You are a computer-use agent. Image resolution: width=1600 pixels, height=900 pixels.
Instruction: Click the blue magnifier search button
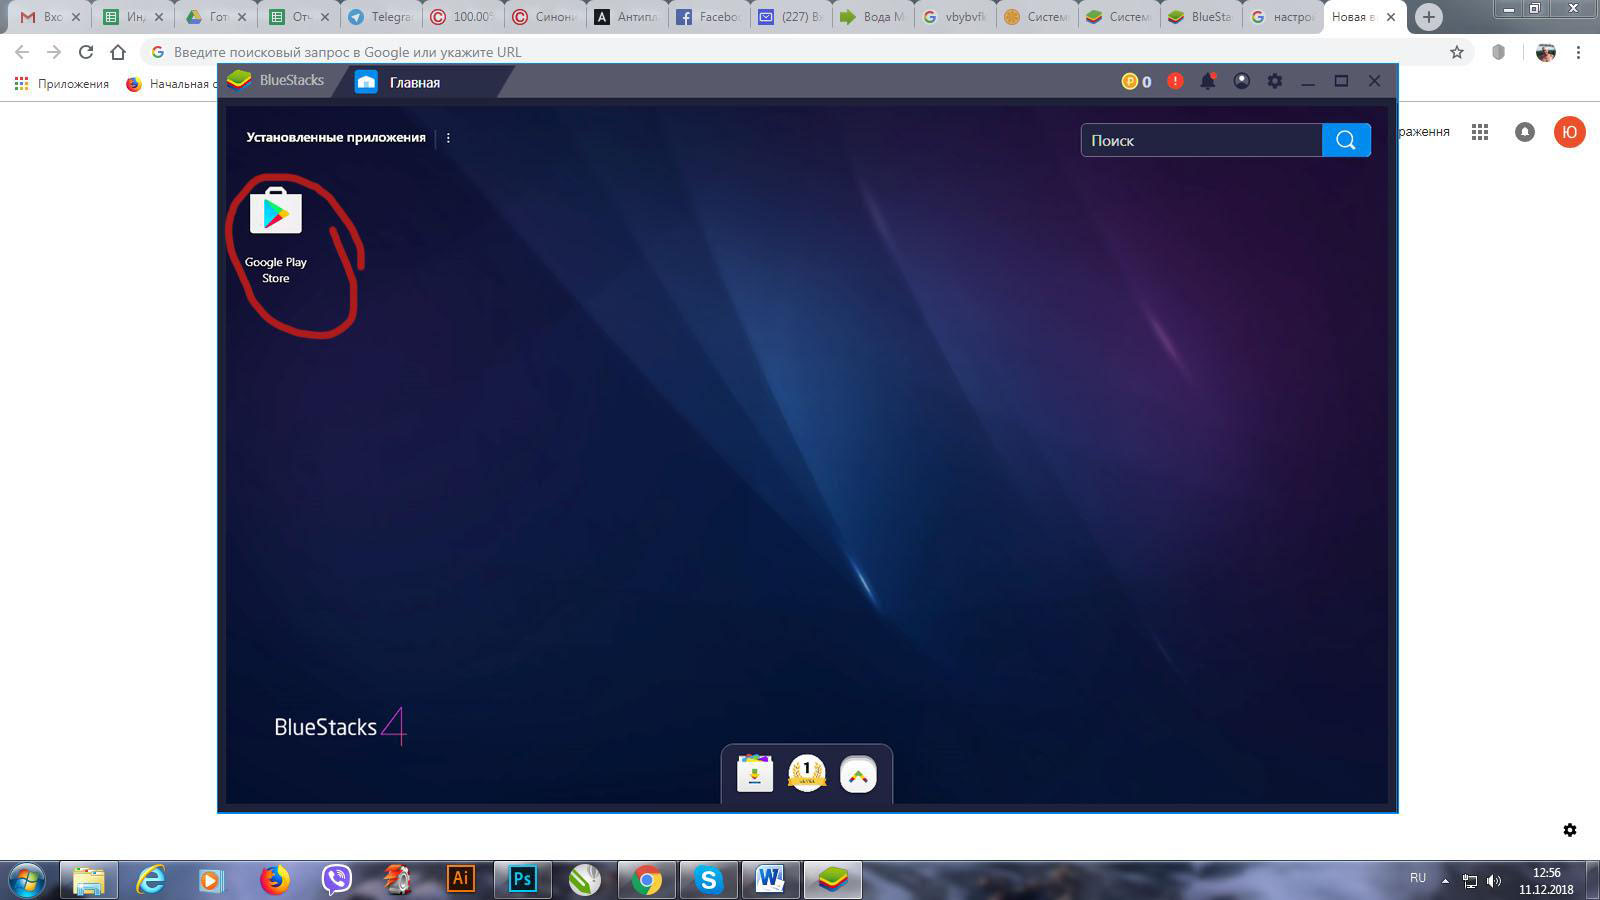[x=1346, y=140]
